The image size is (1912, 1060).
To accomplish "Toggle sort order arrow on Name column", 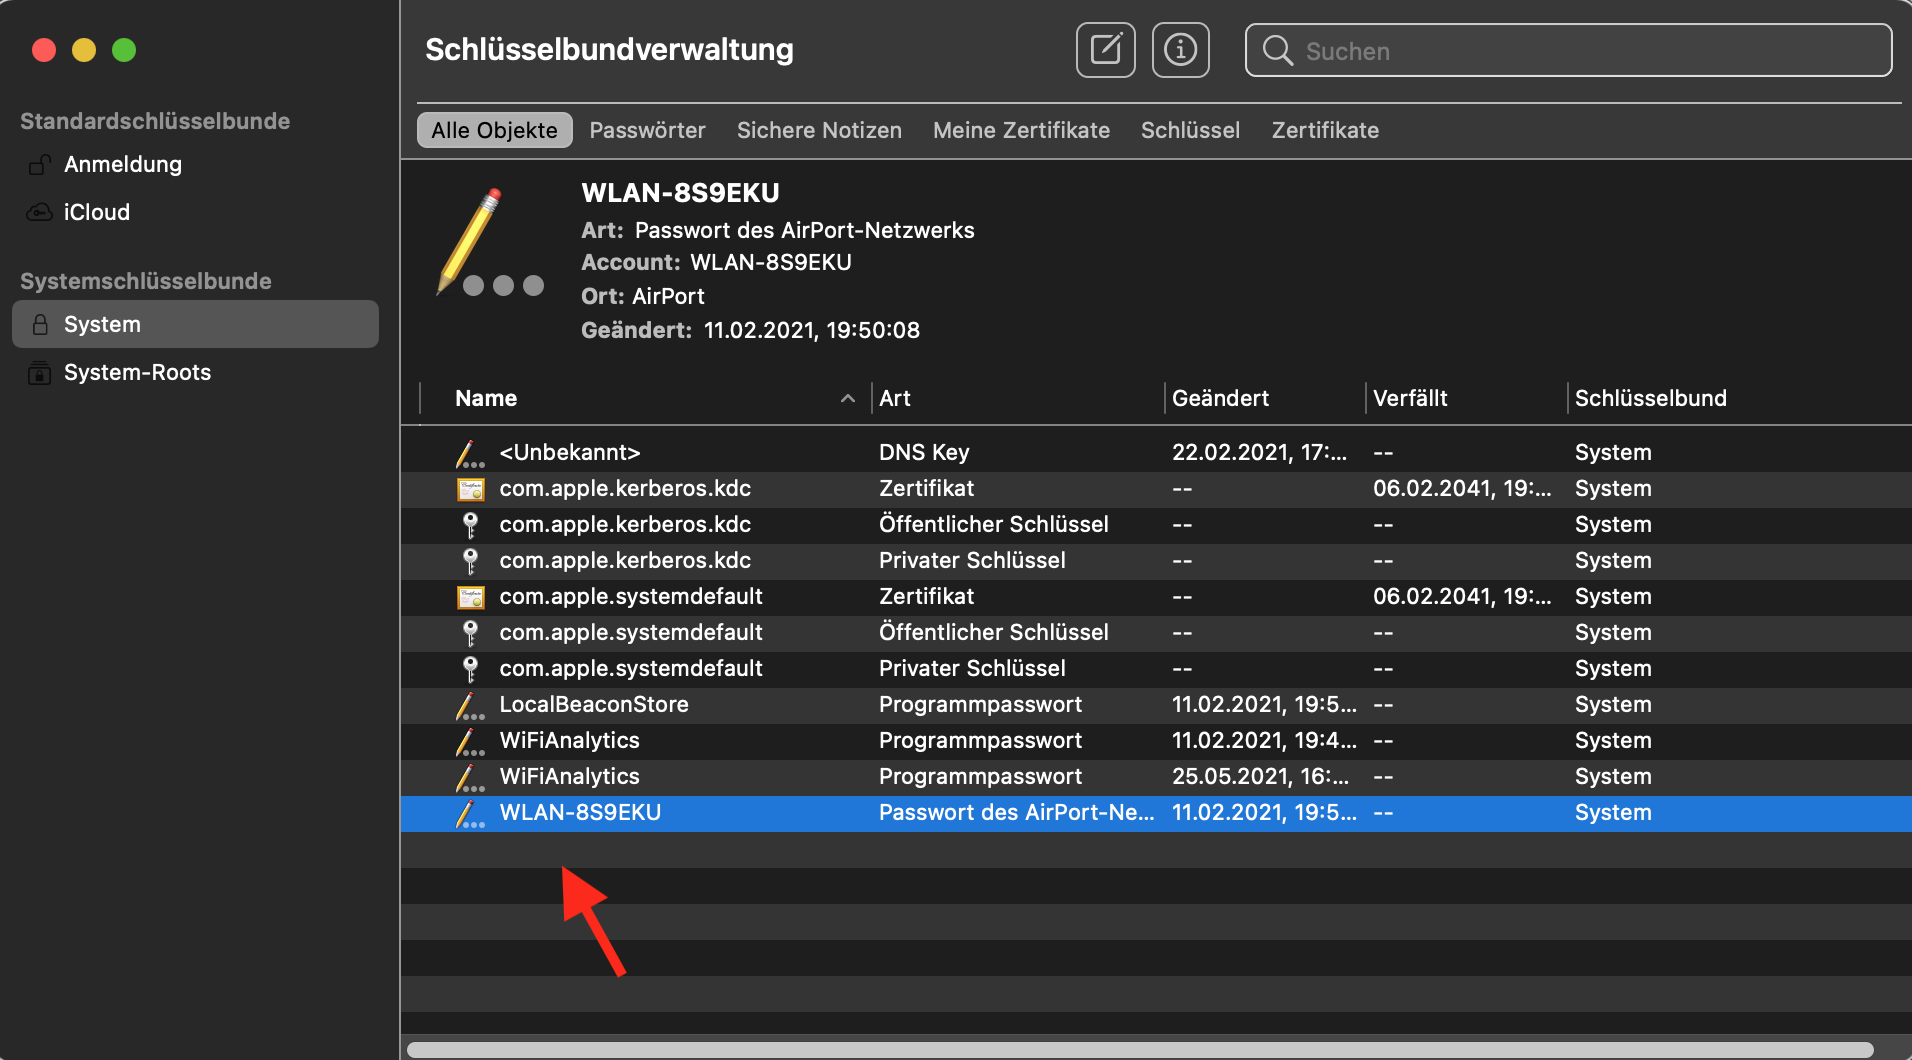I will (847, 399).
